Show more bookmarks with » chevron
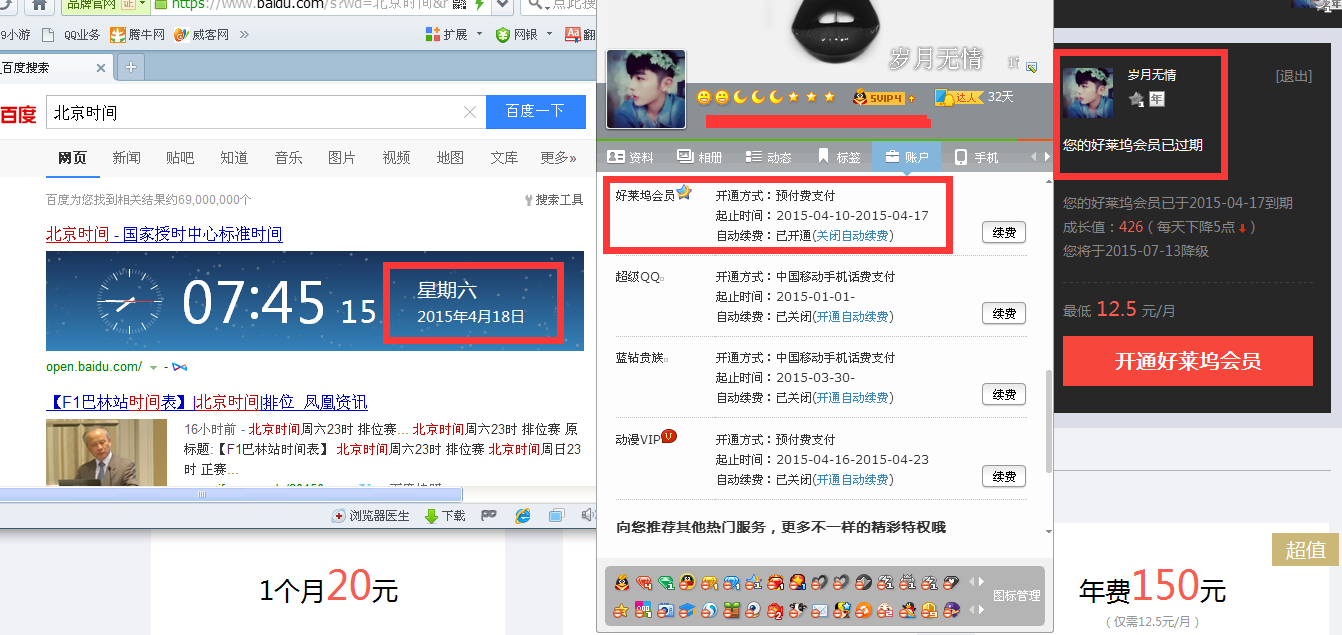 click(x=244, y=35)
